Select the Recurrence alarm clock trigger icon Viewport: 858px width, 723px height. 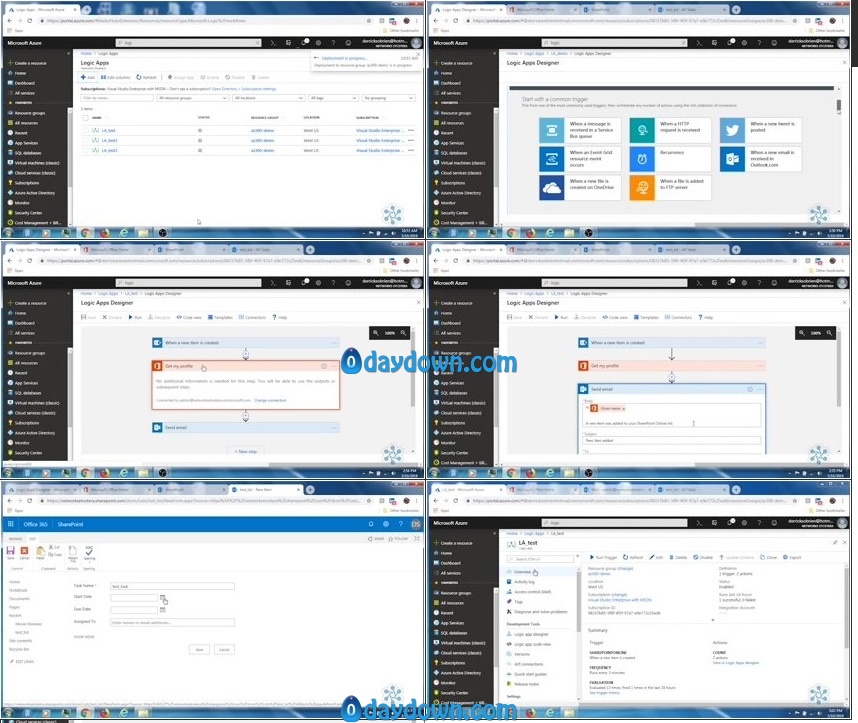point(642,159)
